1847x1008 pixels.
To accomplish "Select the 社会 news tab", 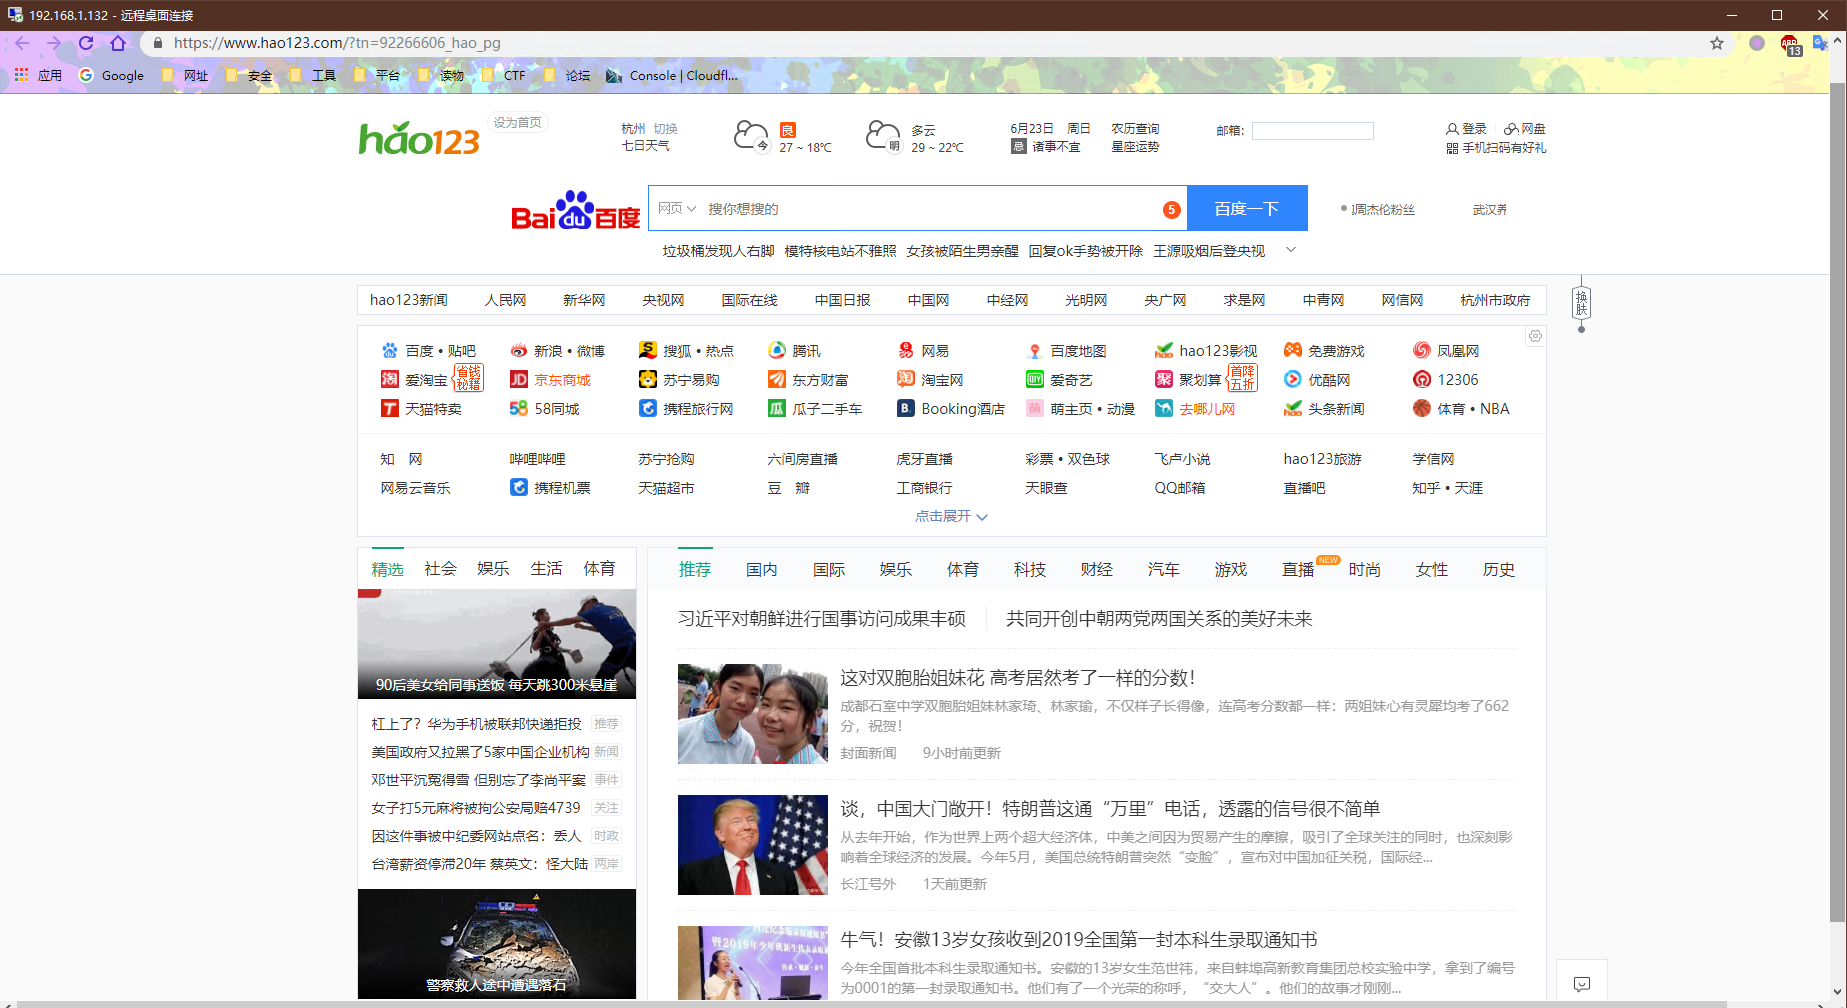I will tap(440, 568).
